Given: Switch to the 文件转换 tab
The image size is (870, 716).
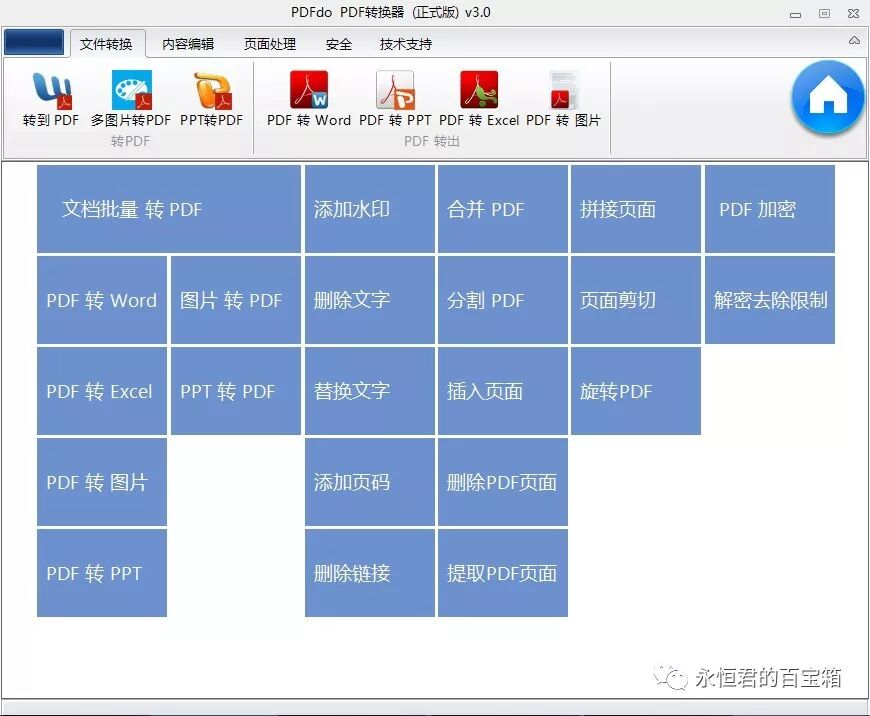Looking at the screenshot, I should [106, 44].
